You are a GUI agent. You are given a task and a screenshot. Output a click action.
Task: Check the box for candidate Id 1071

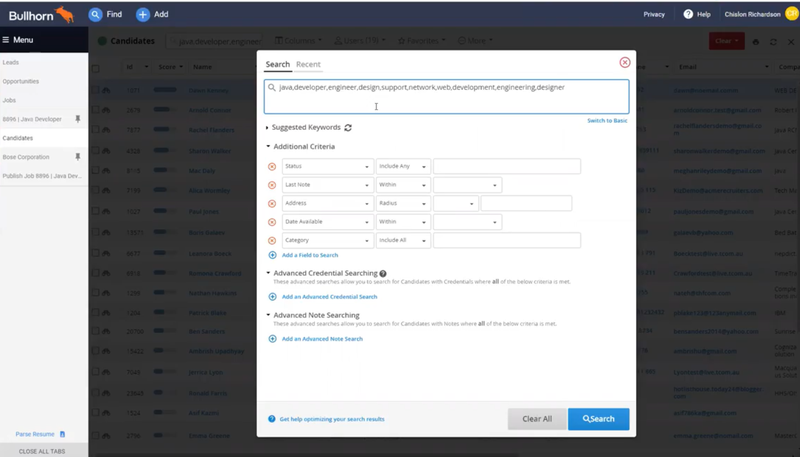click(95, 90)
